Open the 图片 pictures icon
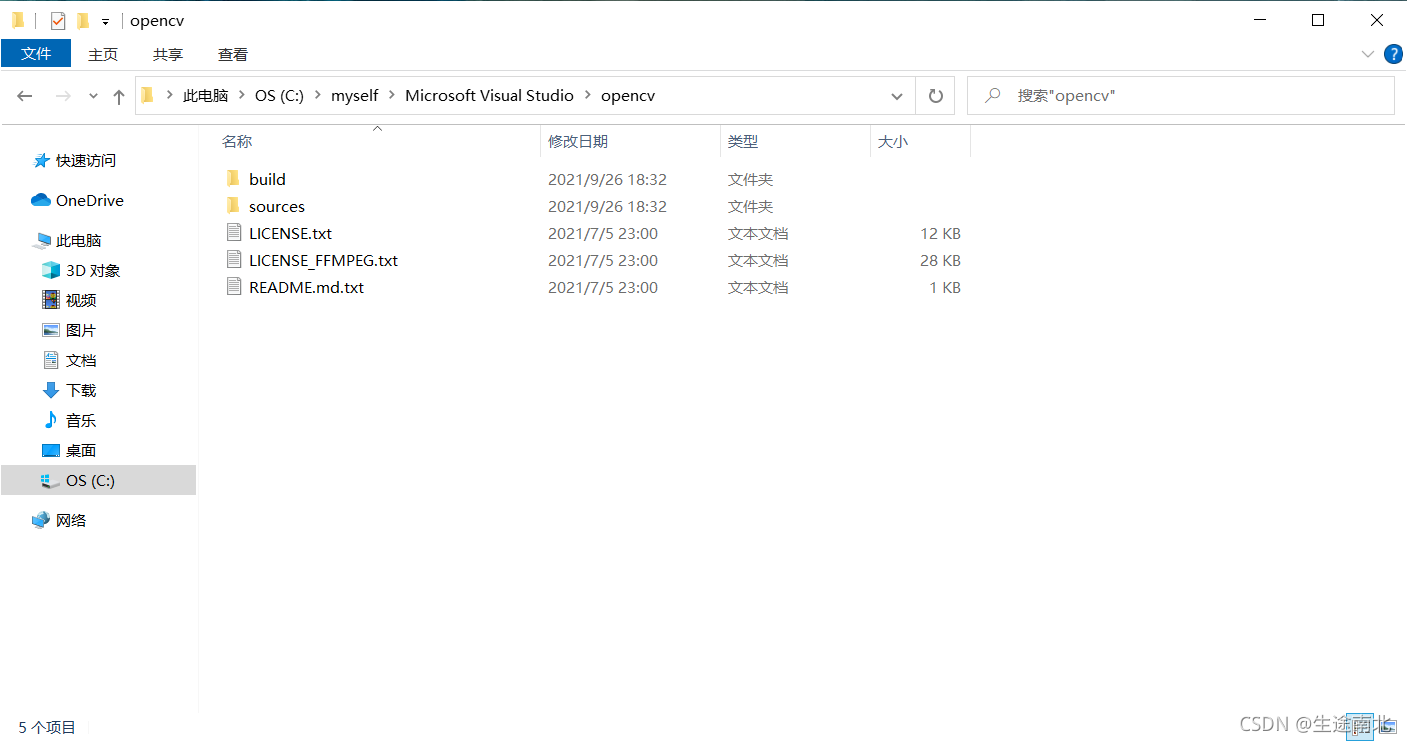This screenshot has width=1407, height=742. click(51, 330)
